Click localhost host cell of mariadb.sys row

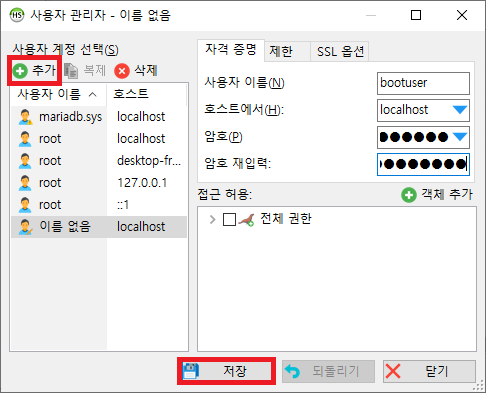[141, 117]
